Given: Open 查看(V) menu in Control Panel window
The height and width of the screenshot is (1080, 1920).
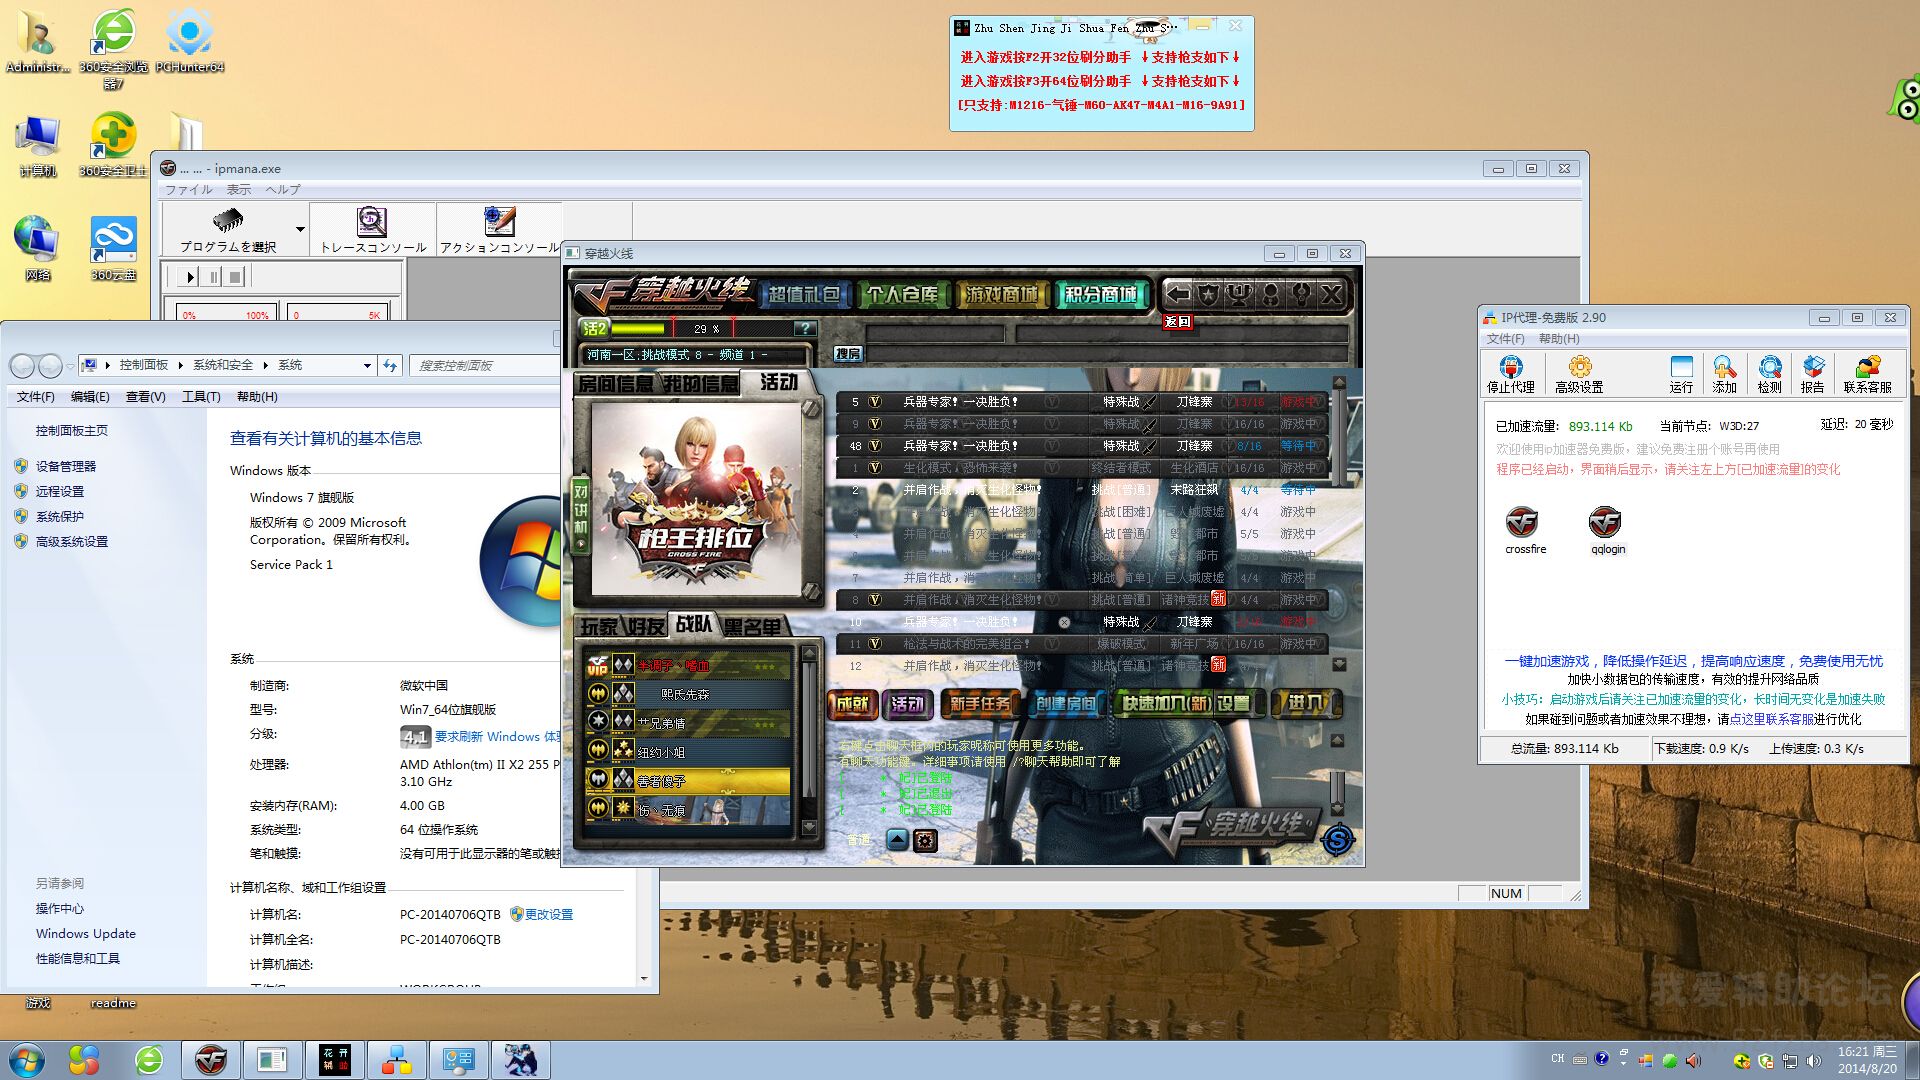Looking at the screenshot, I should 145,397.
